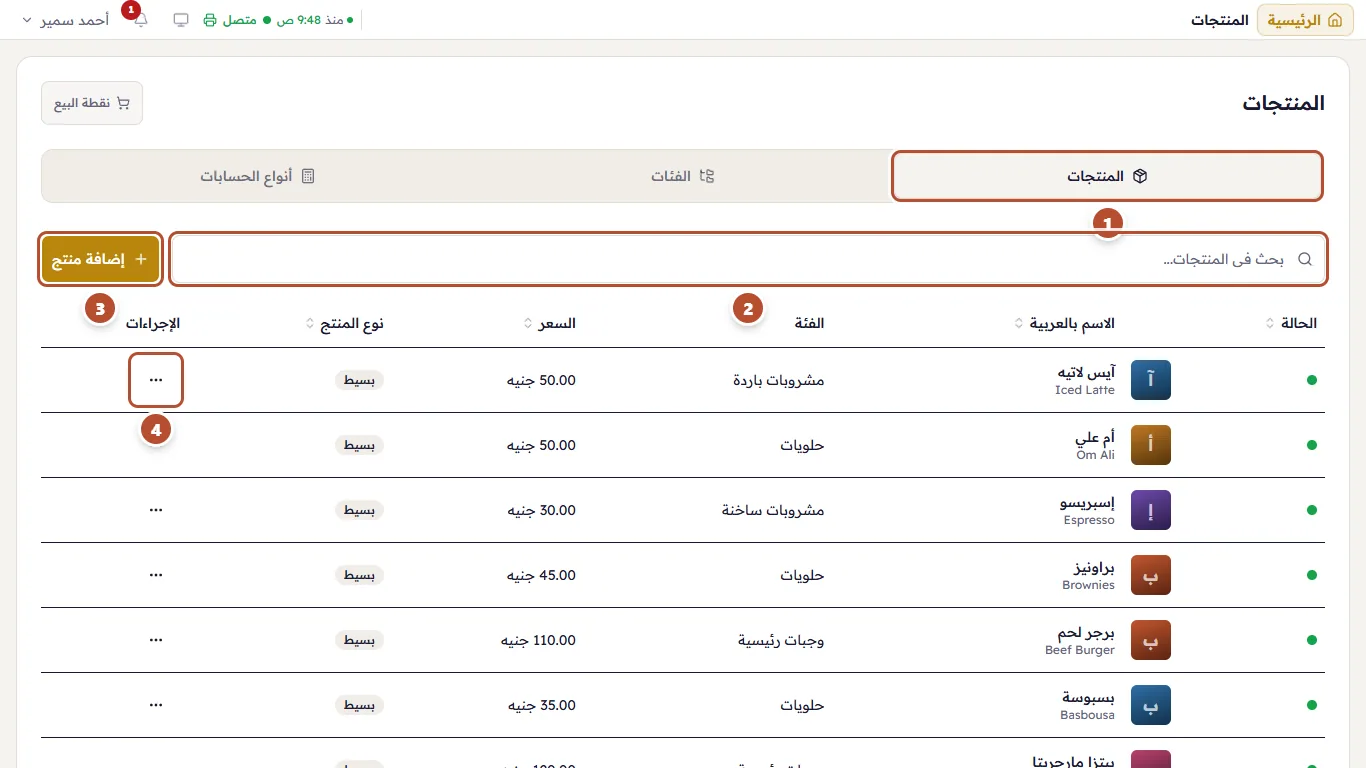
Task: Click the Om Ali product avatar
Action: (x=1151, y=445)
